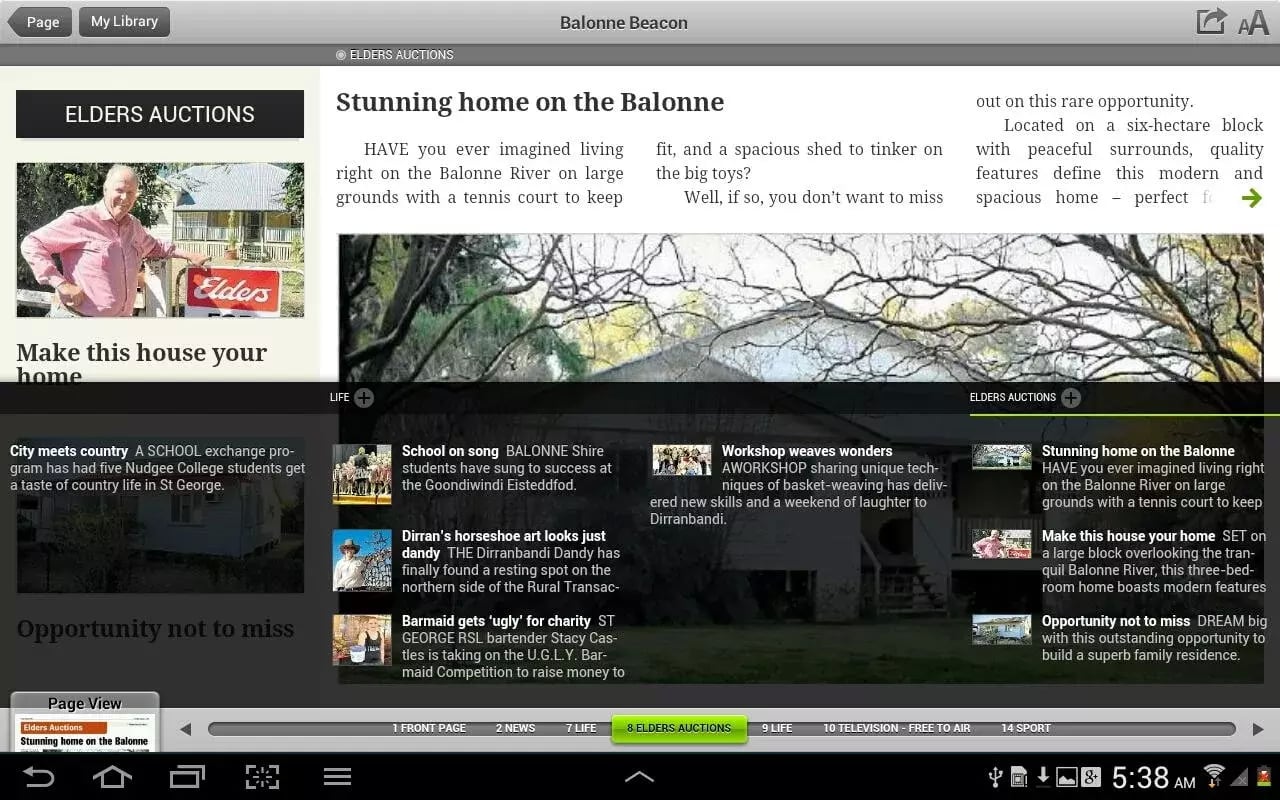This screenshot has width=1280, height=800.
Task: Jump to 1 FRONT PAGE in page bar
Action: point(429,728)
